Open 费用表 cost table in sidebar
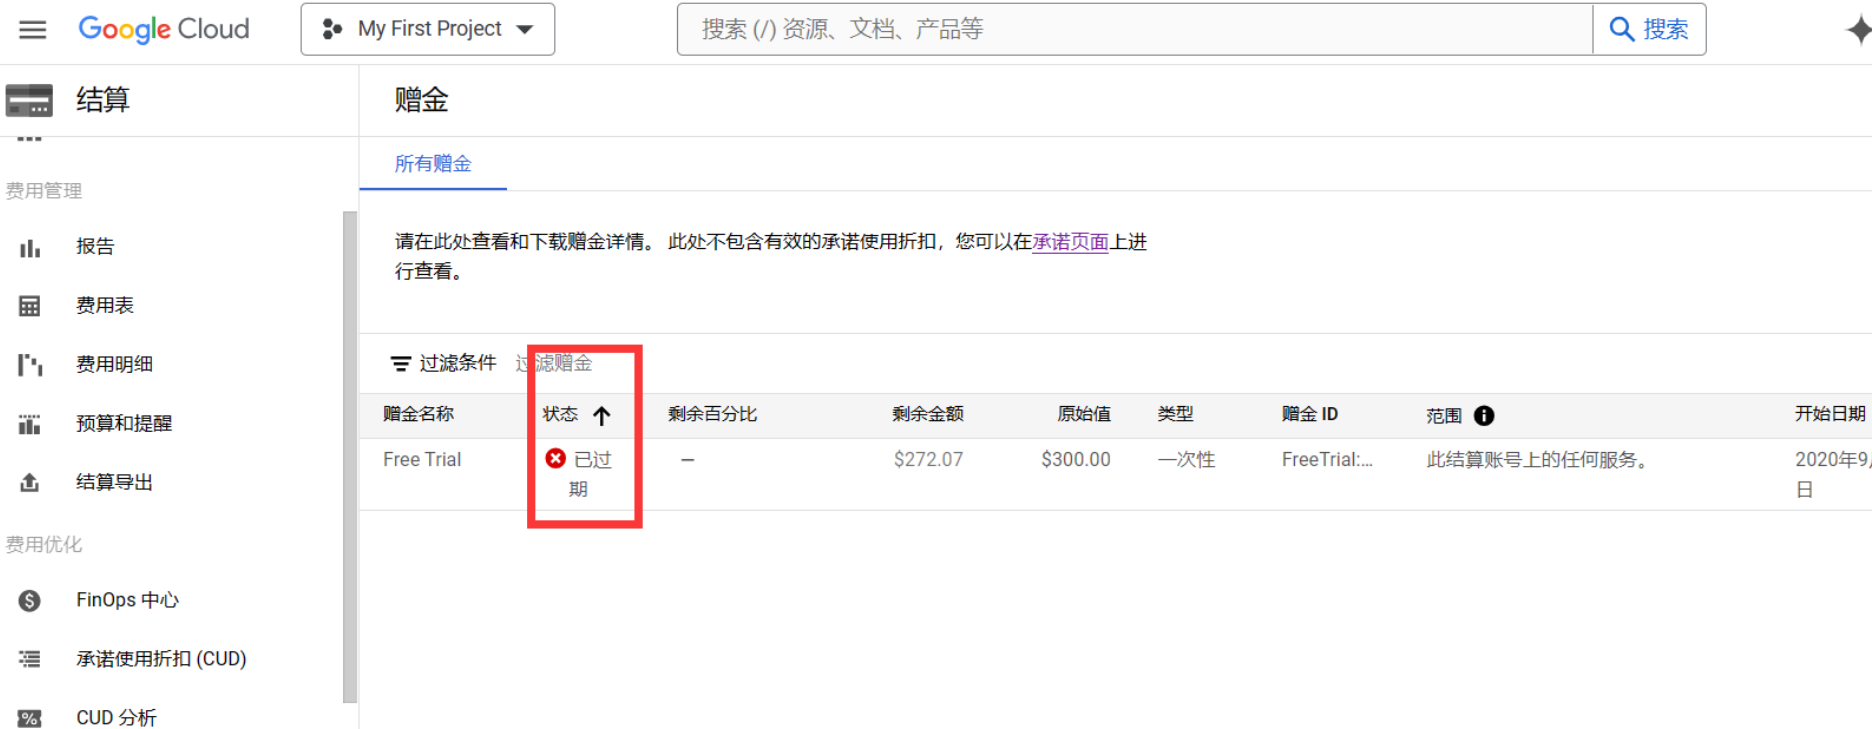This screenshot has width=1872, height=729. (x=105, y=305)
